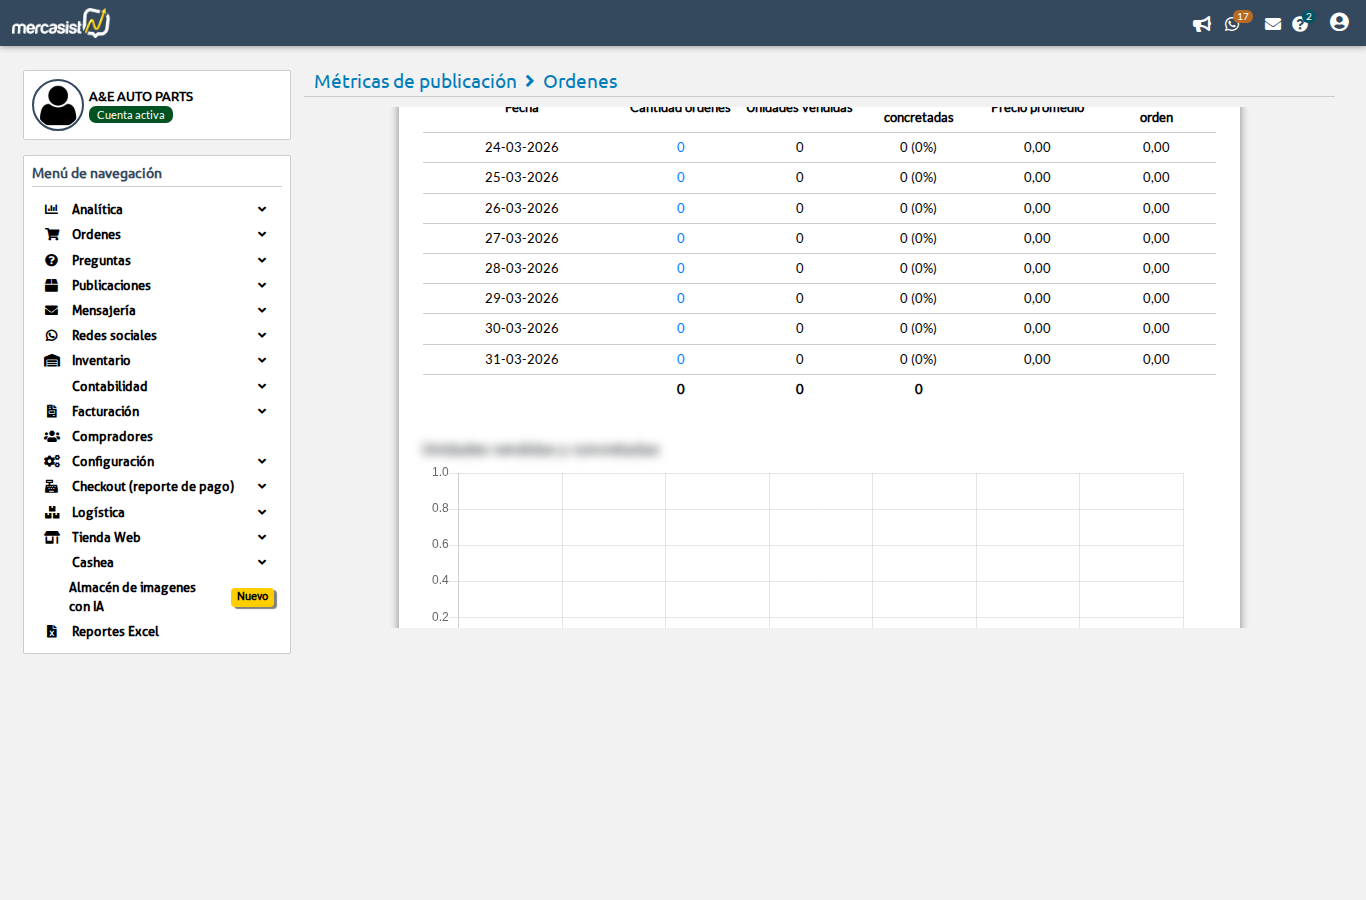The width and height of the screenshot is (1366, 900).
Task: Click the Checkout cash register icon
Action: click(51, 486)
